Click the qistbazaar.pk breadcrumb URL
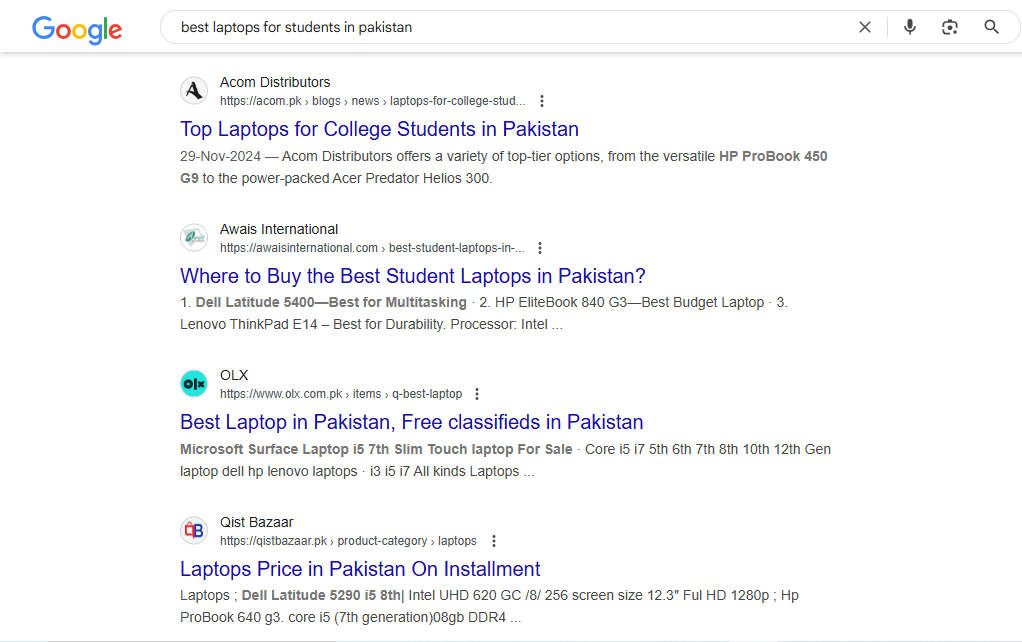The width and height of the screenshot is (1022, 642). click(x=348, y=541)
